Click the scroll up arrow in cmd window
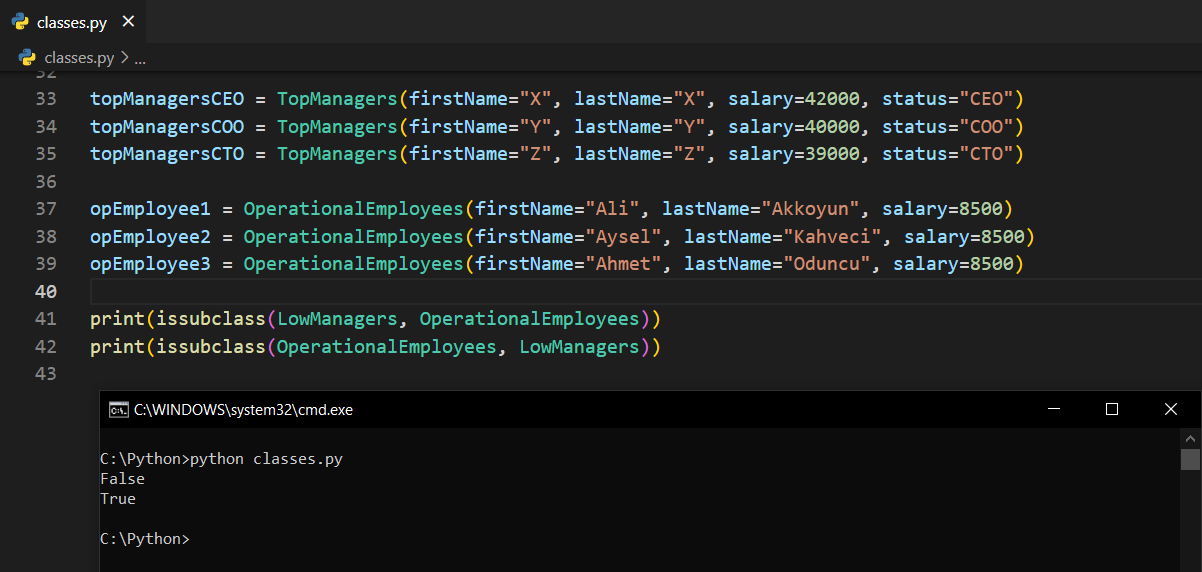 pyautogui.click(x=1190, y=438)
